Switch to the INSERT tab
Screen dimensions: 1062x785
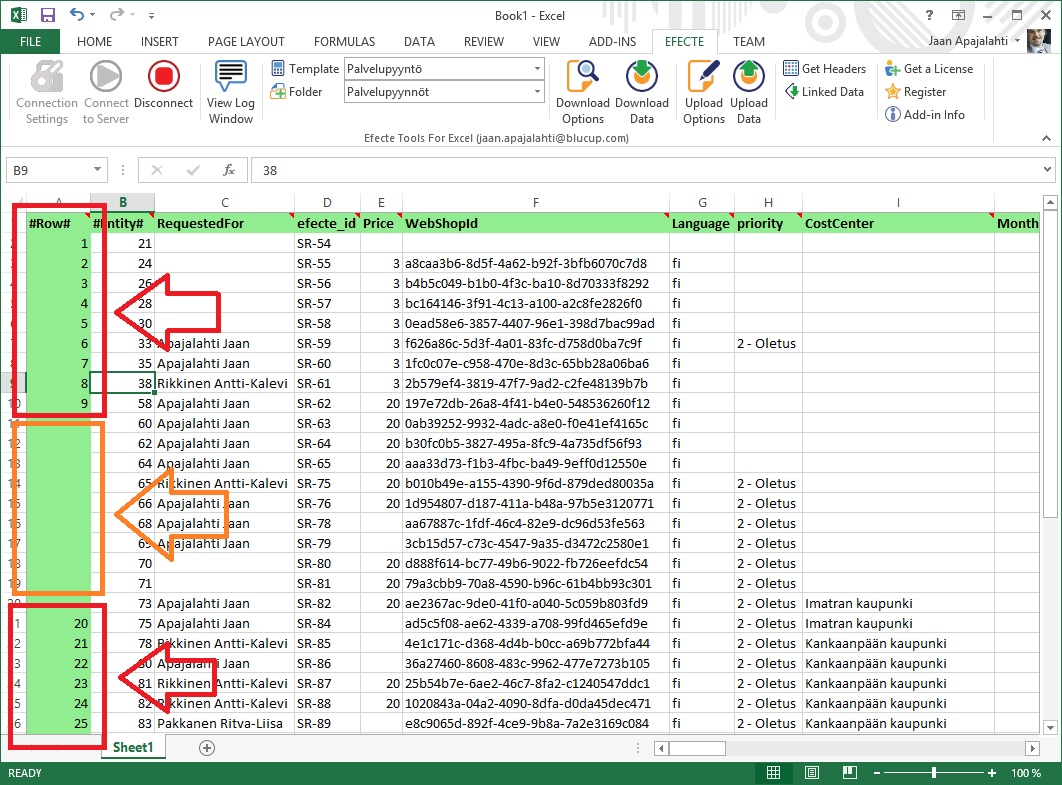tap(159, 41)
